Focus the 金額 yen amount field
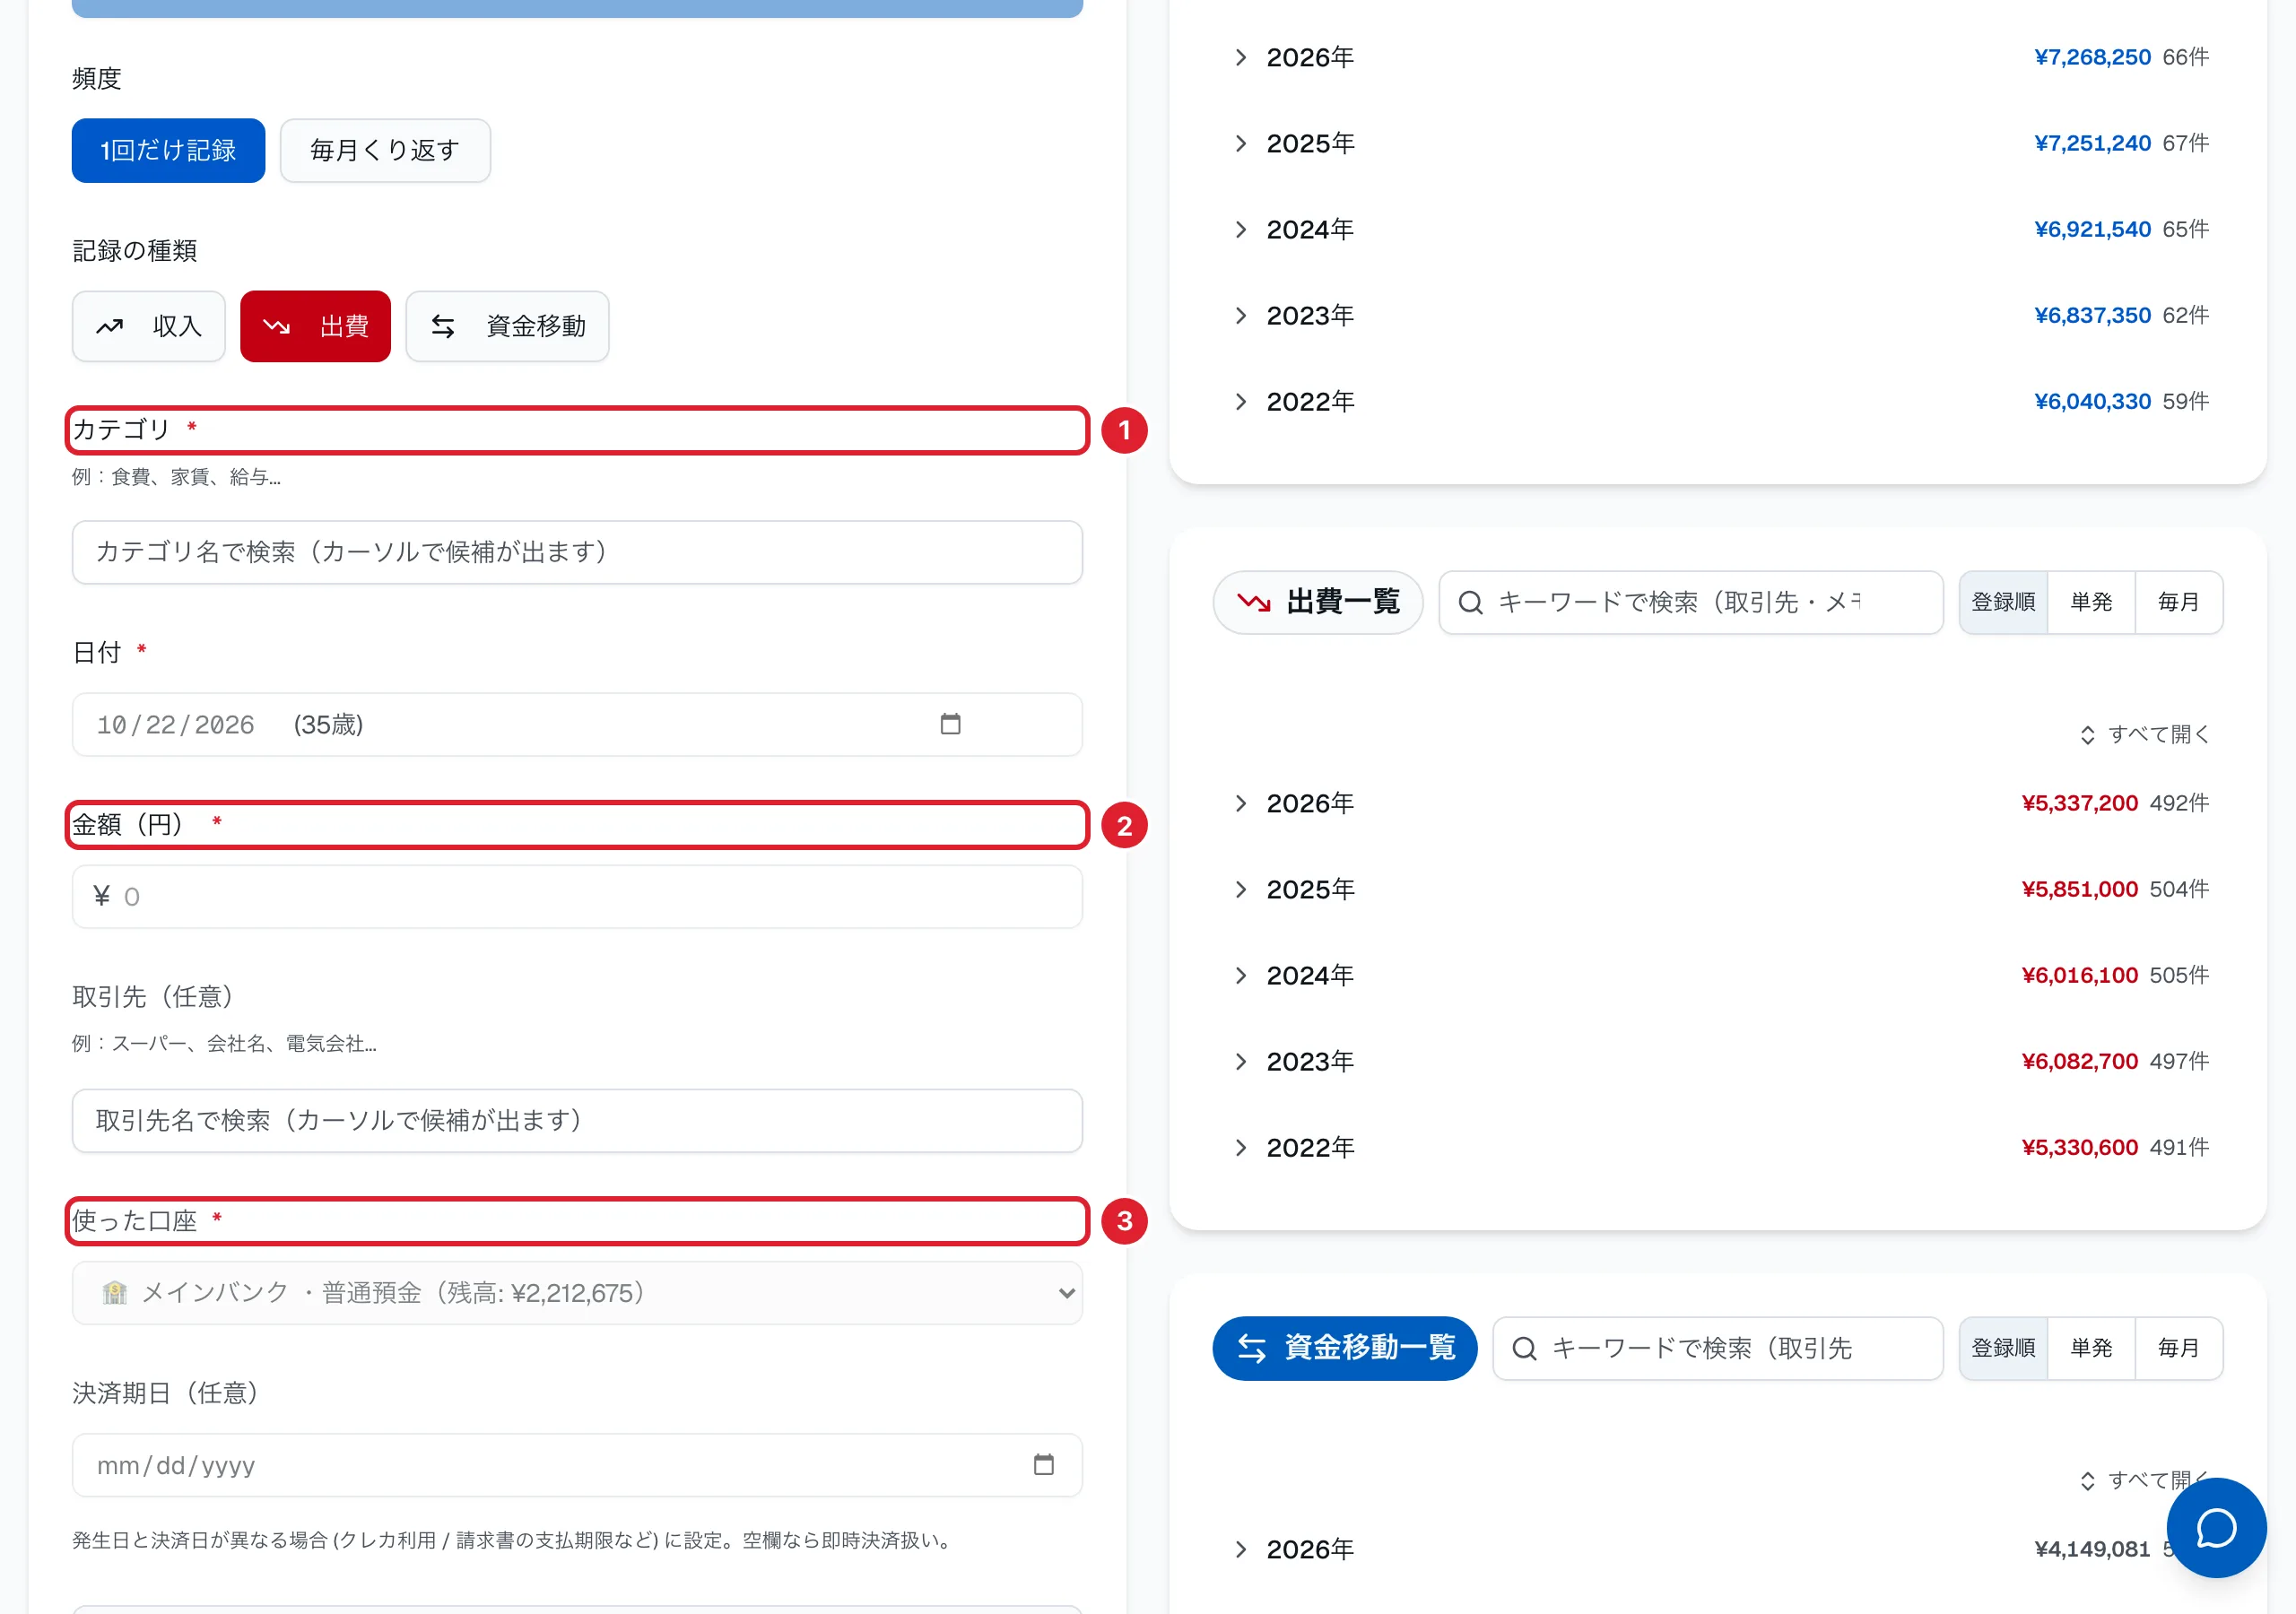2296x1614 pixels. (577, 896)
